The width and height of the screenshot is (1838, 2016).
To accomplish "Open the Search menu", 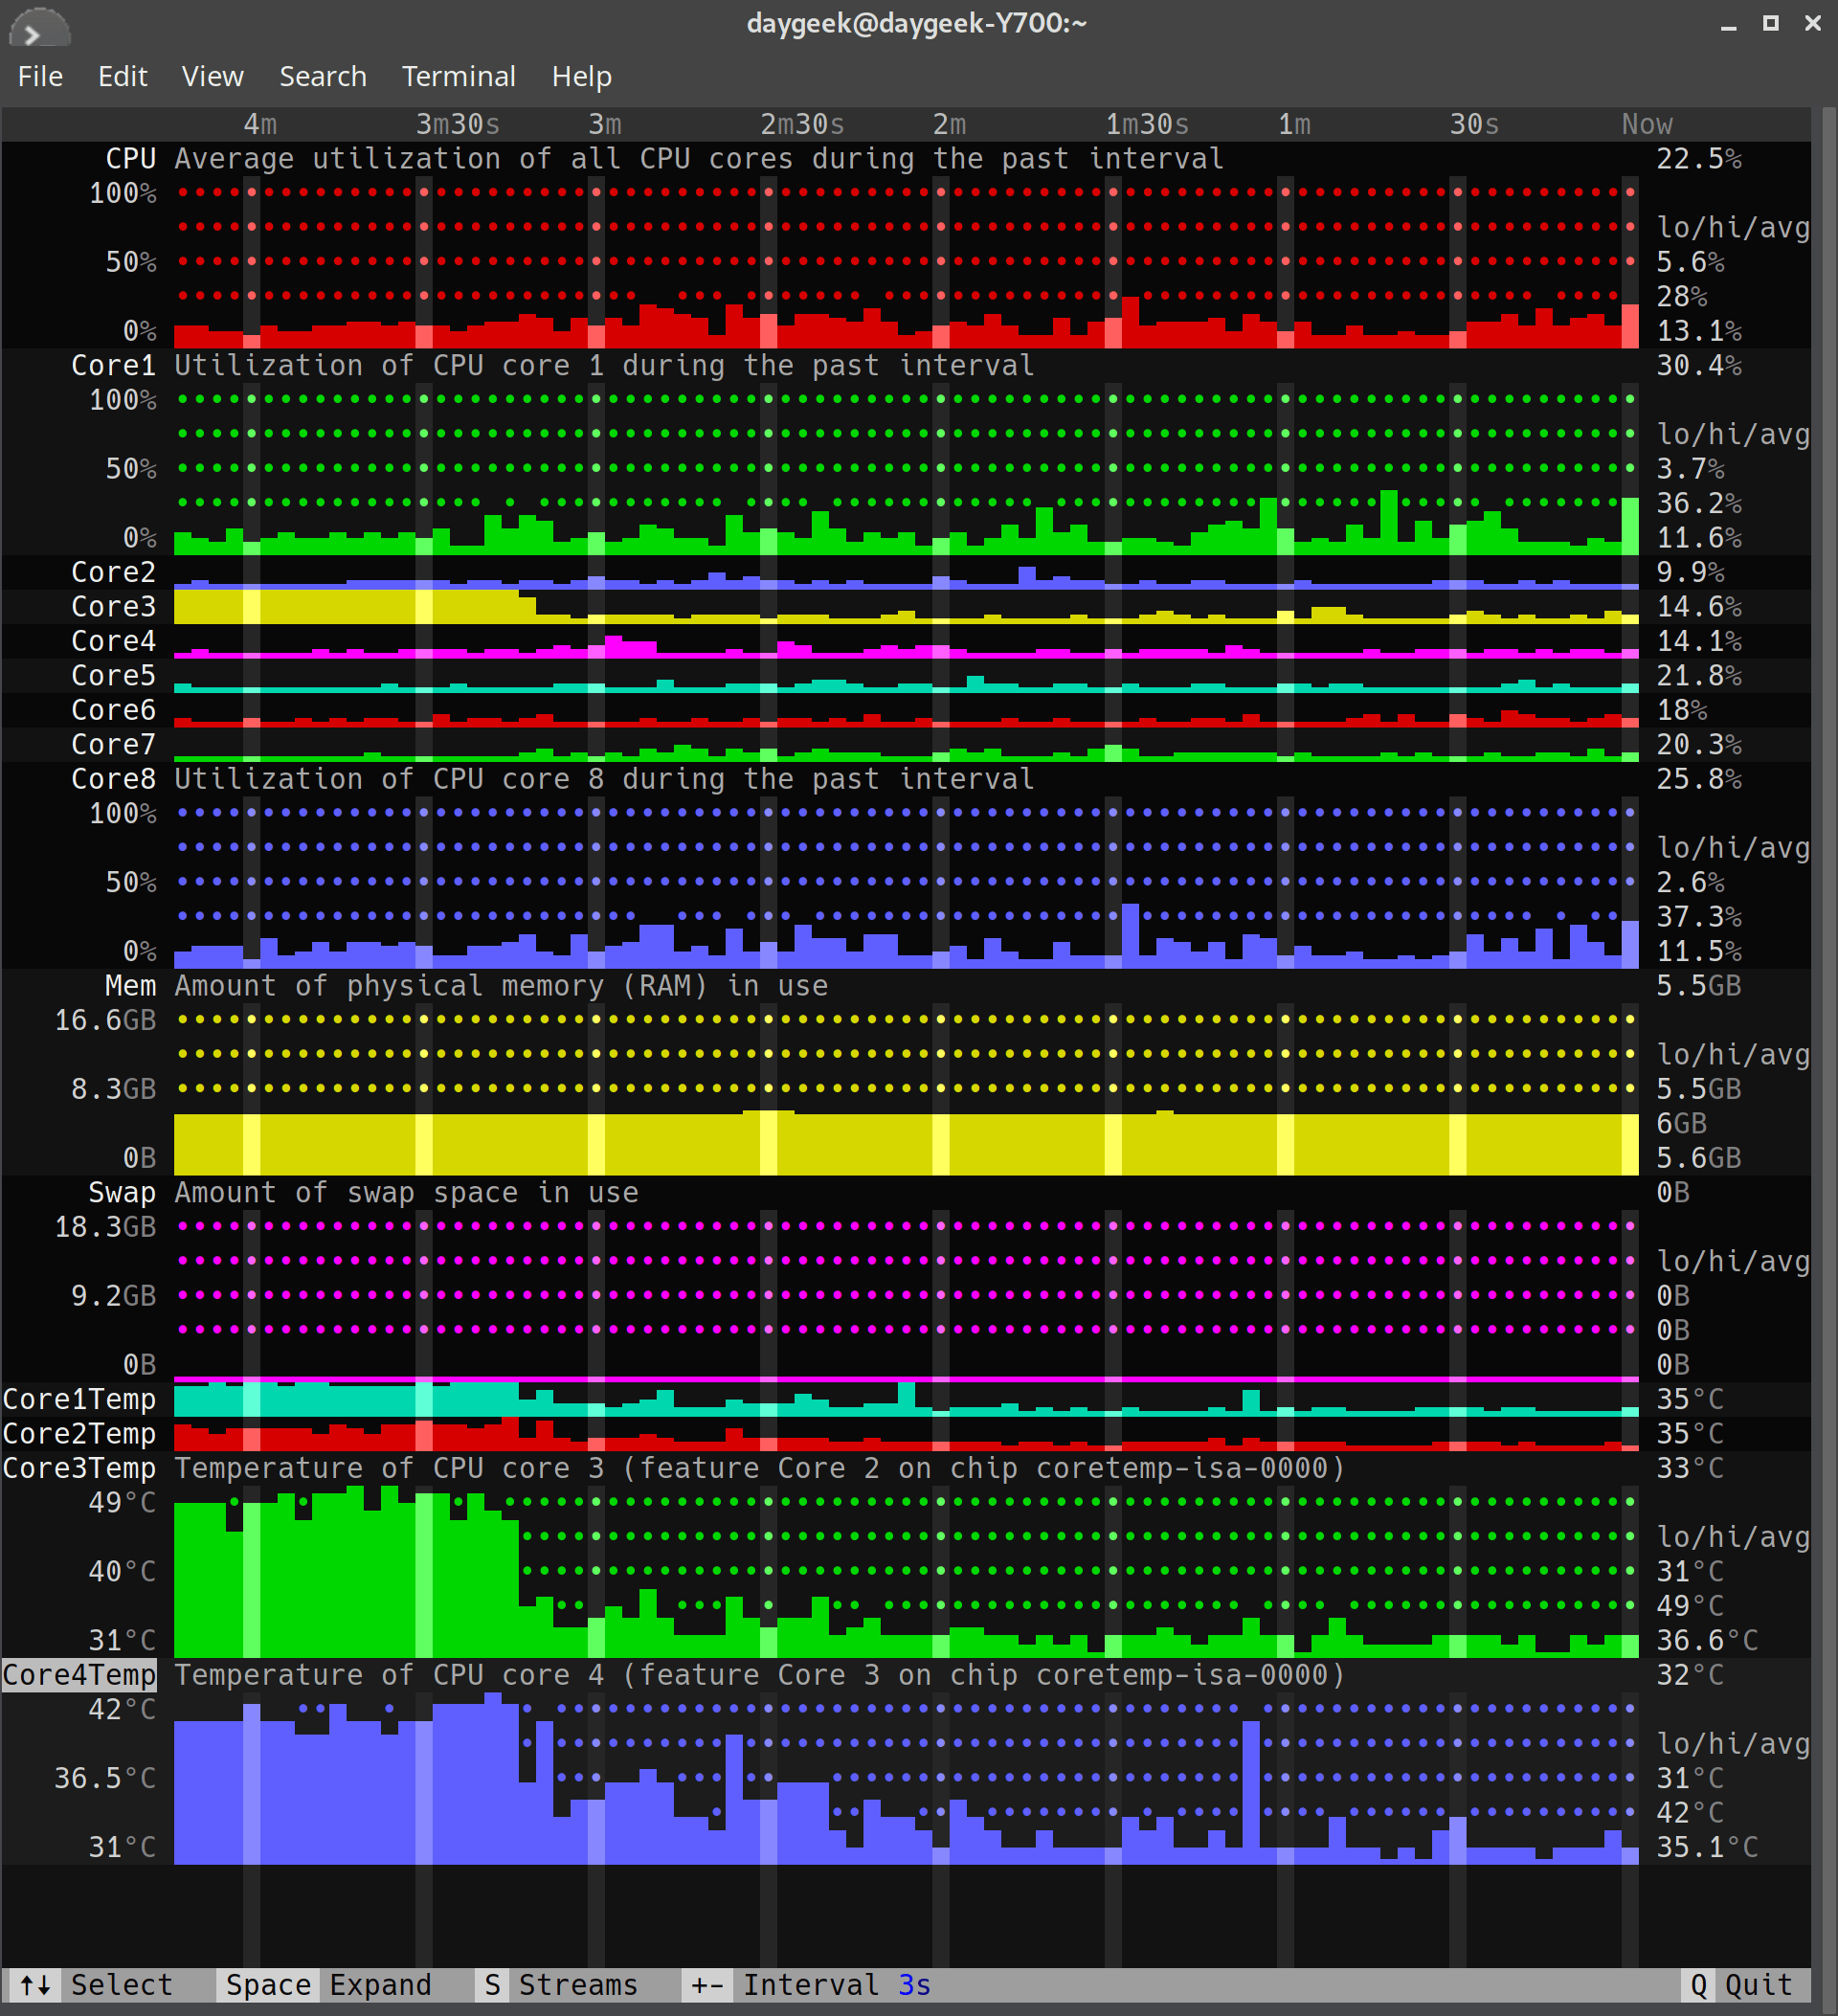I will tap(322, 76).
